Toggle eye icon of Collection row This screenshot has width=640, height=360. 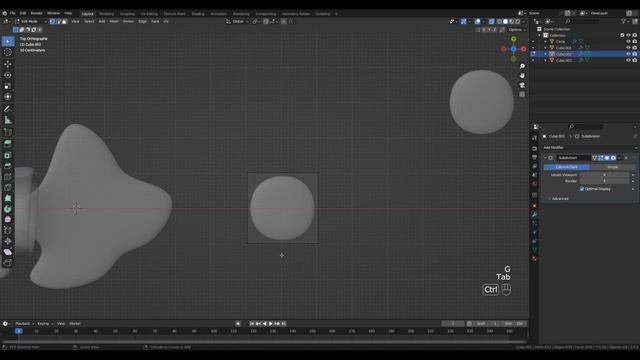click(628, 36)
